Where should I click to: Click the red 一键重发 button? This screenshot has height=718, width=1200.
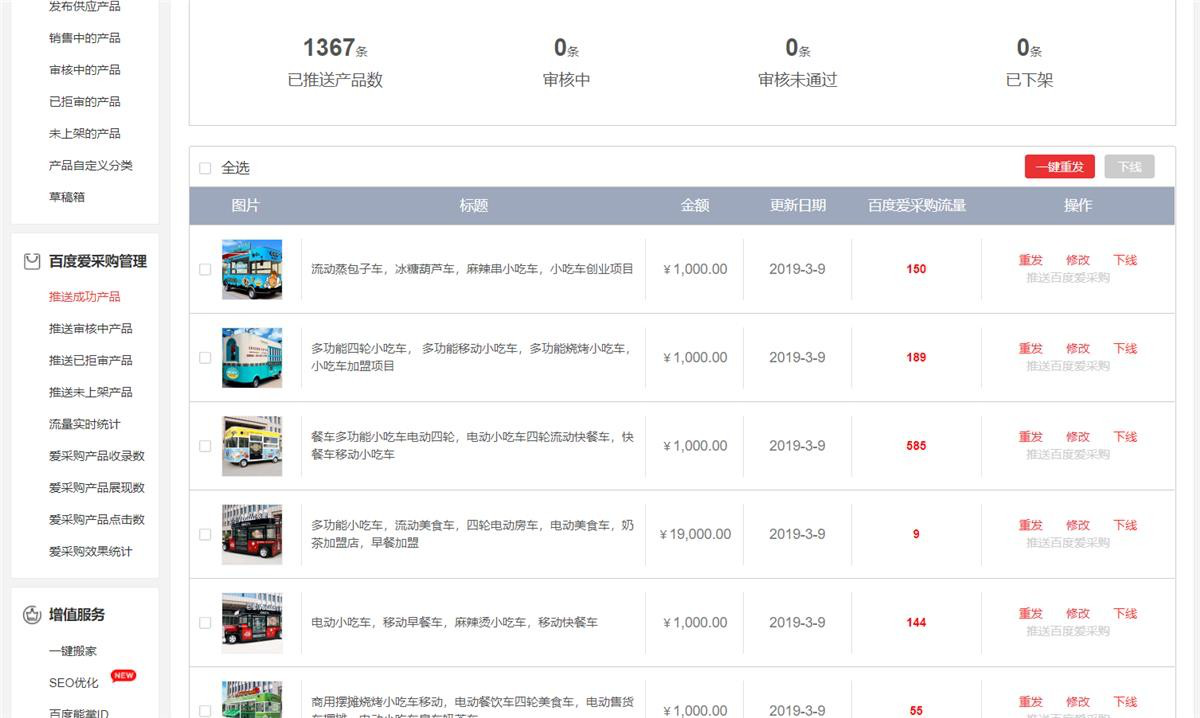click(1060, 167)
